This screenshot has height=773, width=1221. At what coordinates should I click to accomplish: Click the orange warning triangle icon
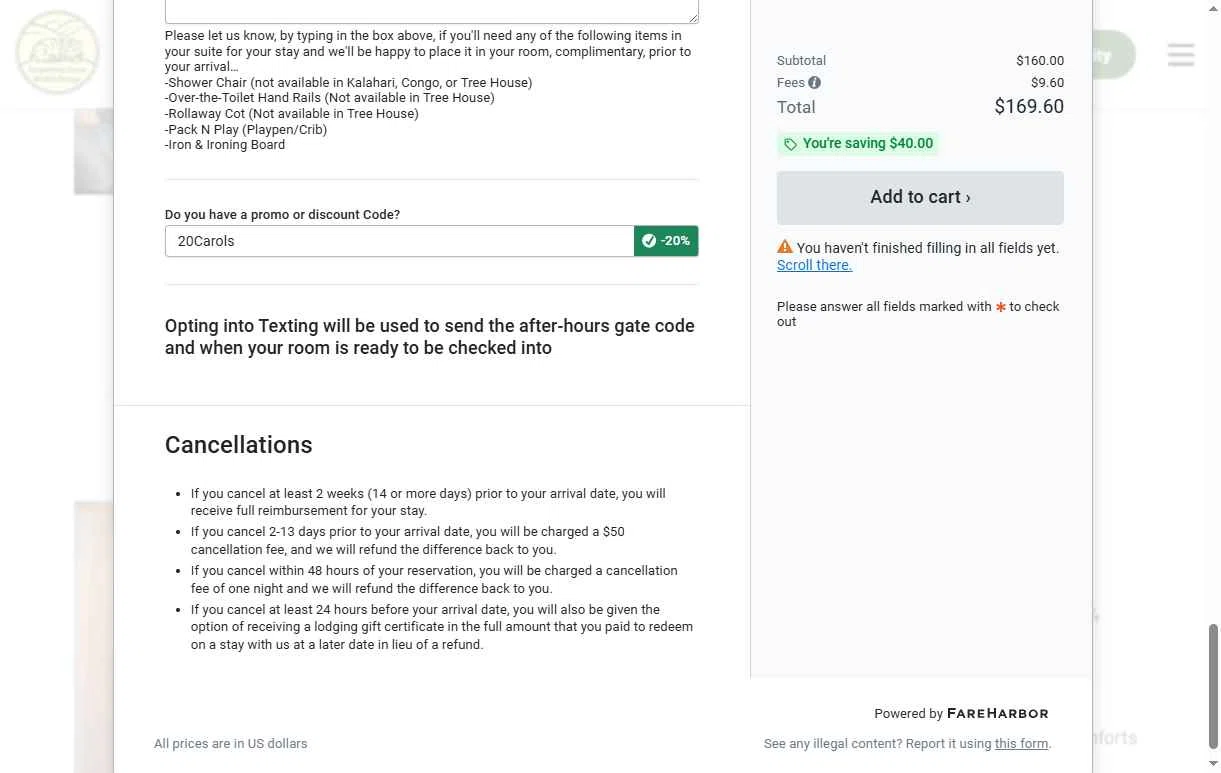click(x=785, y=247)
